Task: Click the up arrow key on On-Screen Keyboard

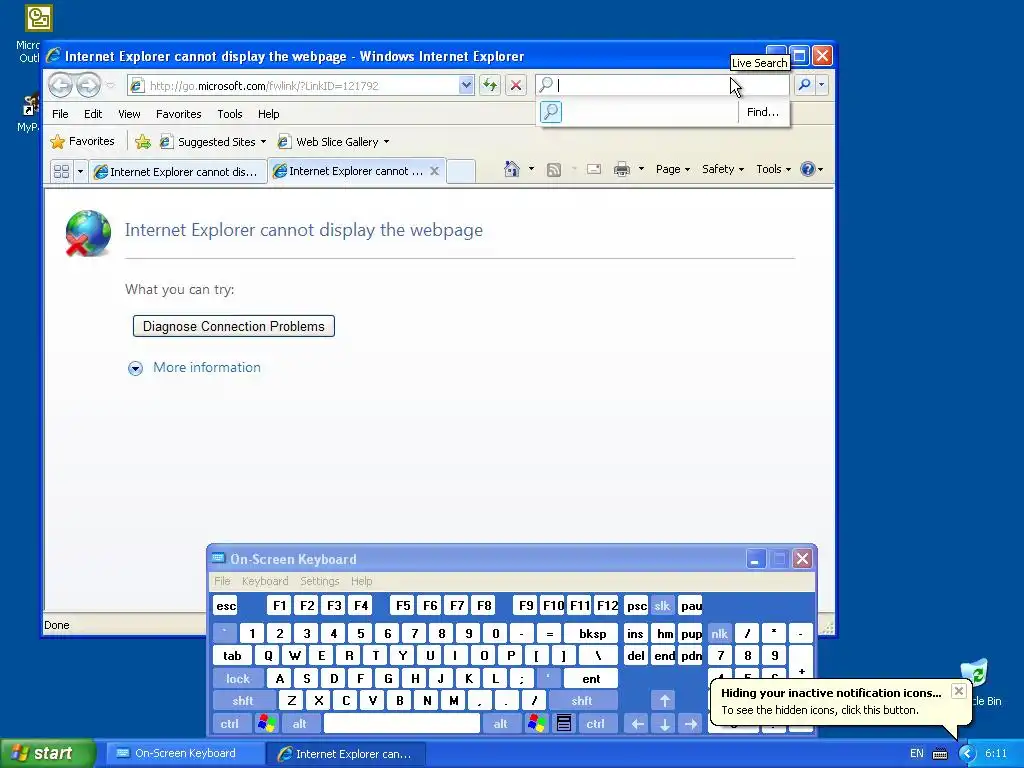Action: pos(664,701)
